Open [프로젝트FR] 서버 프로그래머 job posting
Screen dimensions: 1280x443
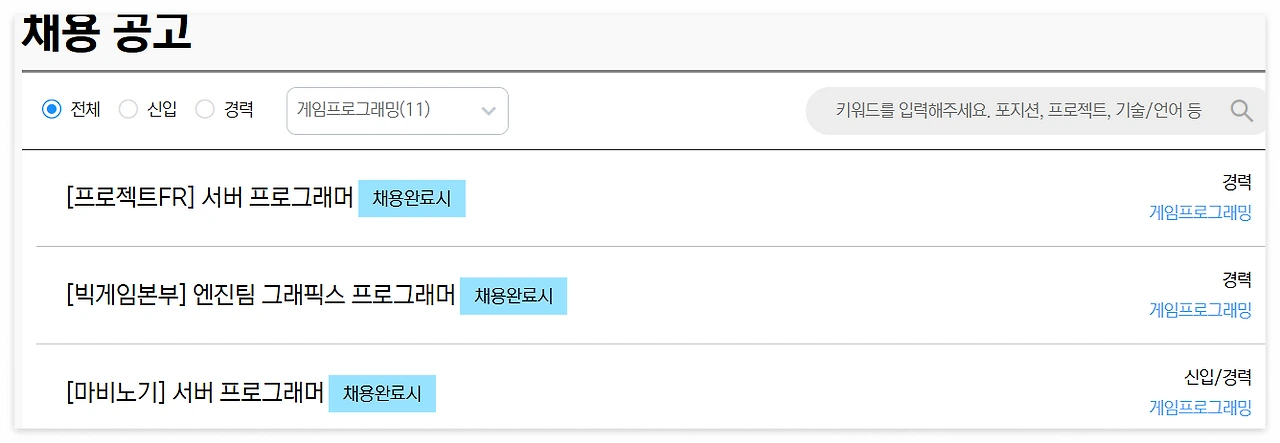pyautogui.click(x=210, y=198)
